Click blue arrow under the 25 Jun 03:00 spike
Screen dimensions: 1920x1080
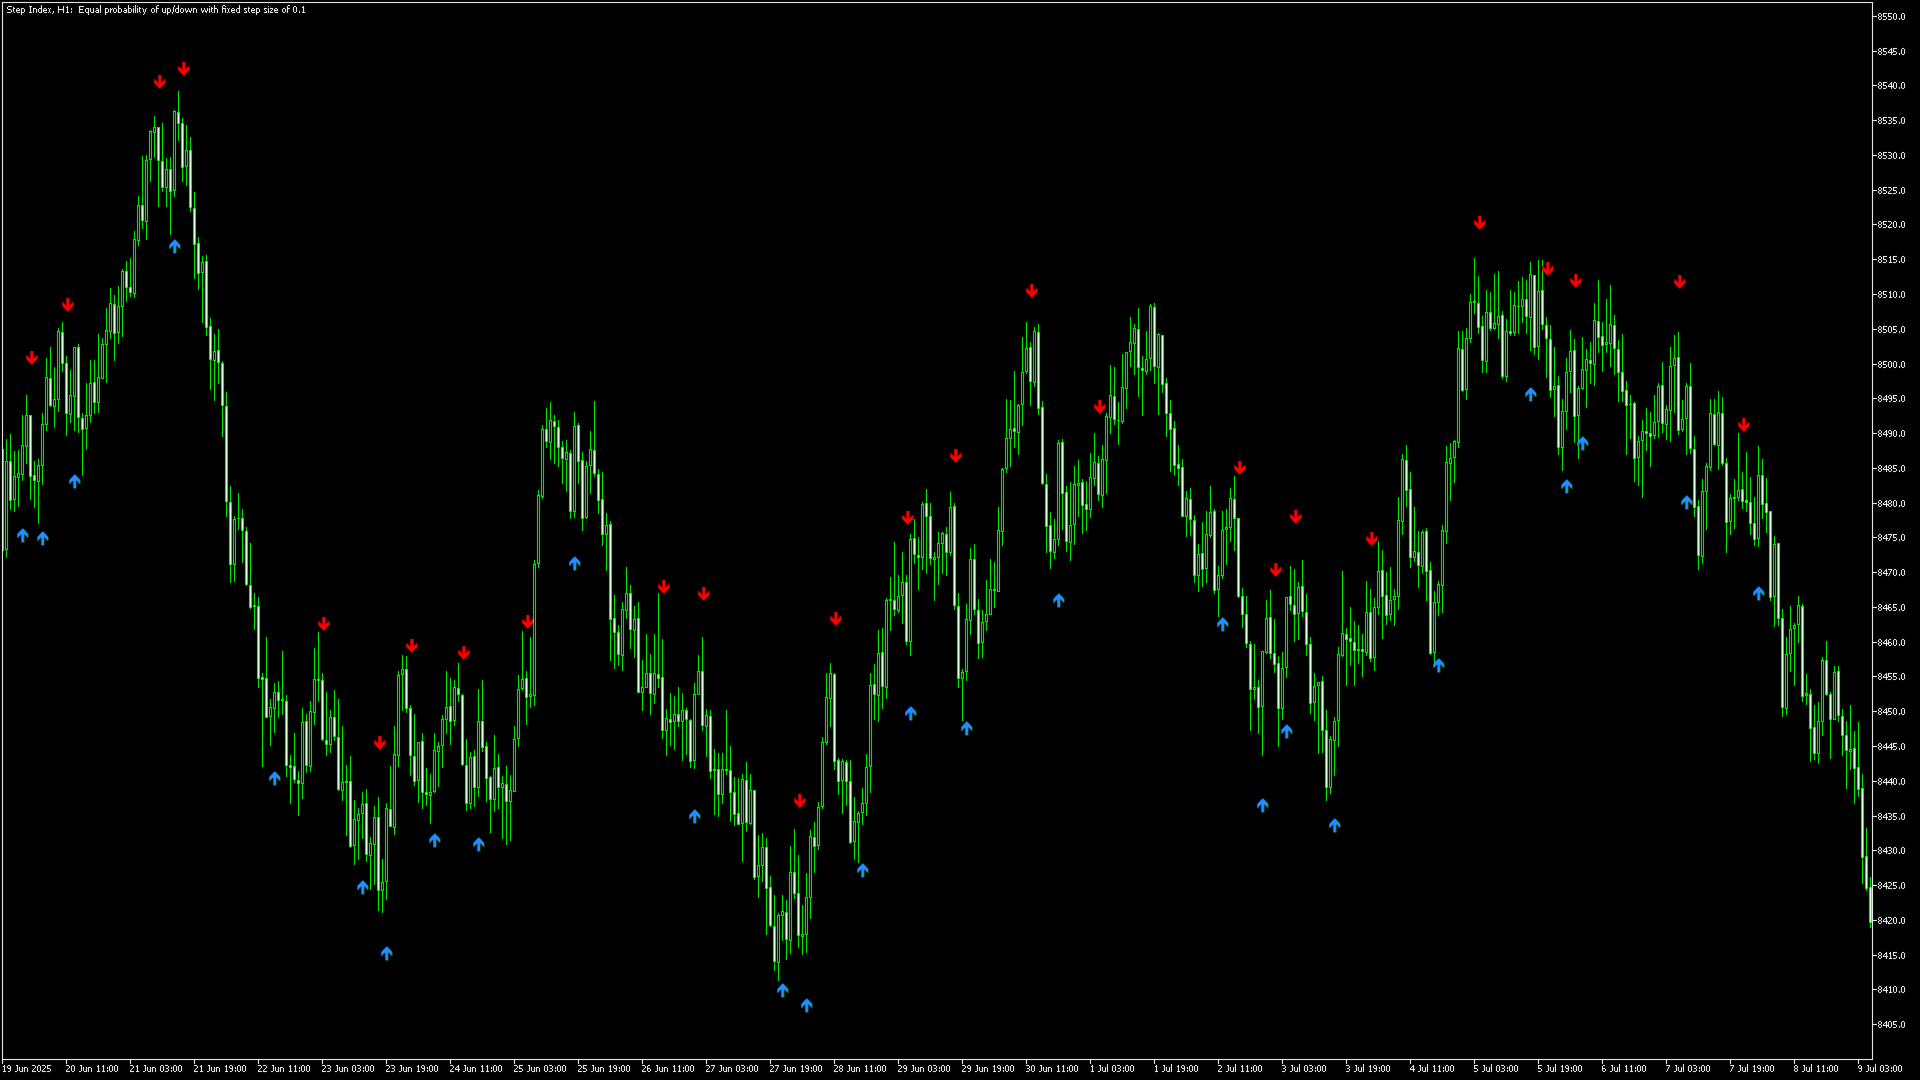point(575,563)
